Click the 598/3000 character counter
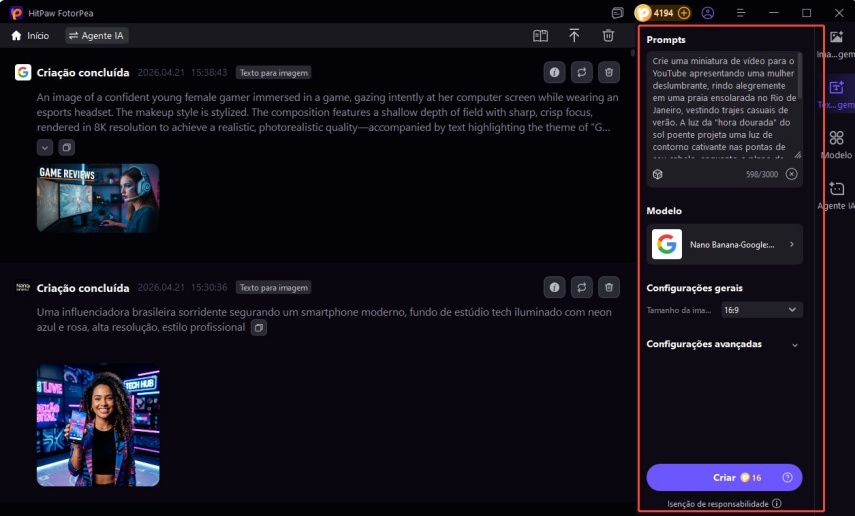 [x=762, y=175]
